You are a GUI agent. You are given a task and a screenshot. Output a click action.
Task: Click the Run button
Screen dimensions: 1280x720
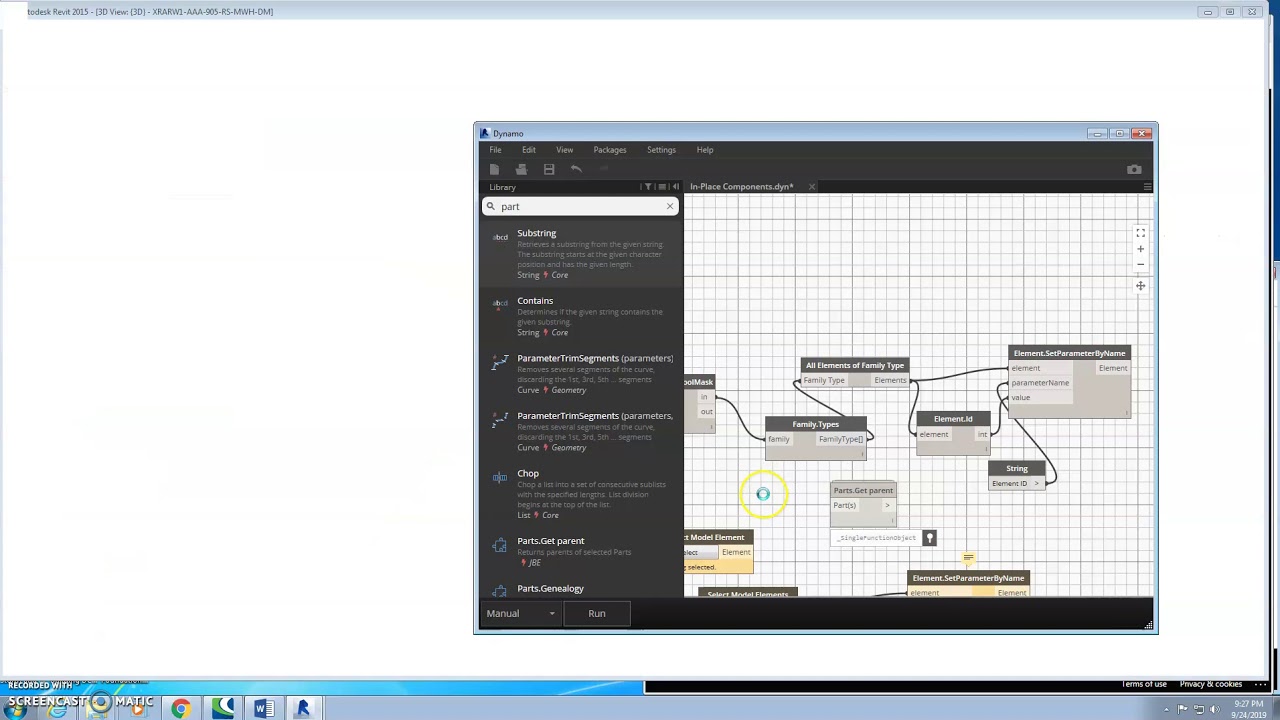click(597, 613)
